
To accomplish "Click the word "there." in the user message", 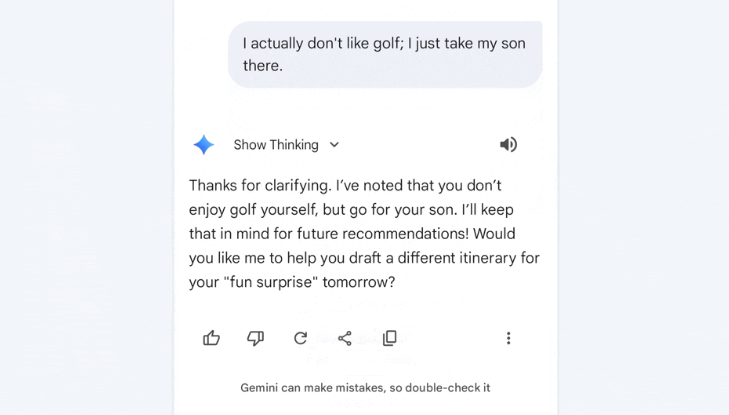I will (x=263, y=65).
